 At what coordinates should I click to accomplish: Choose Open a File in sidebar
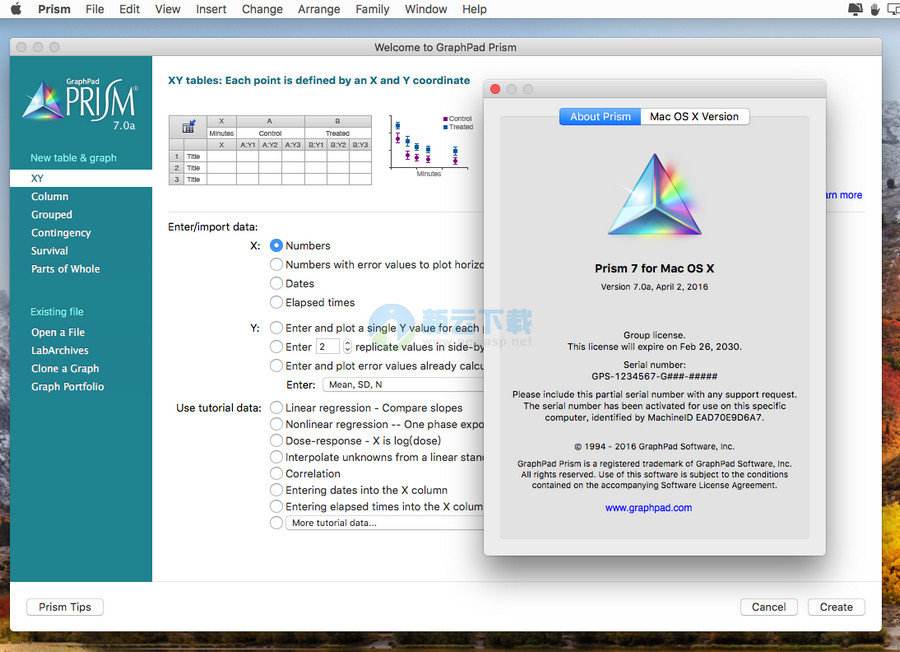[58, 332]
